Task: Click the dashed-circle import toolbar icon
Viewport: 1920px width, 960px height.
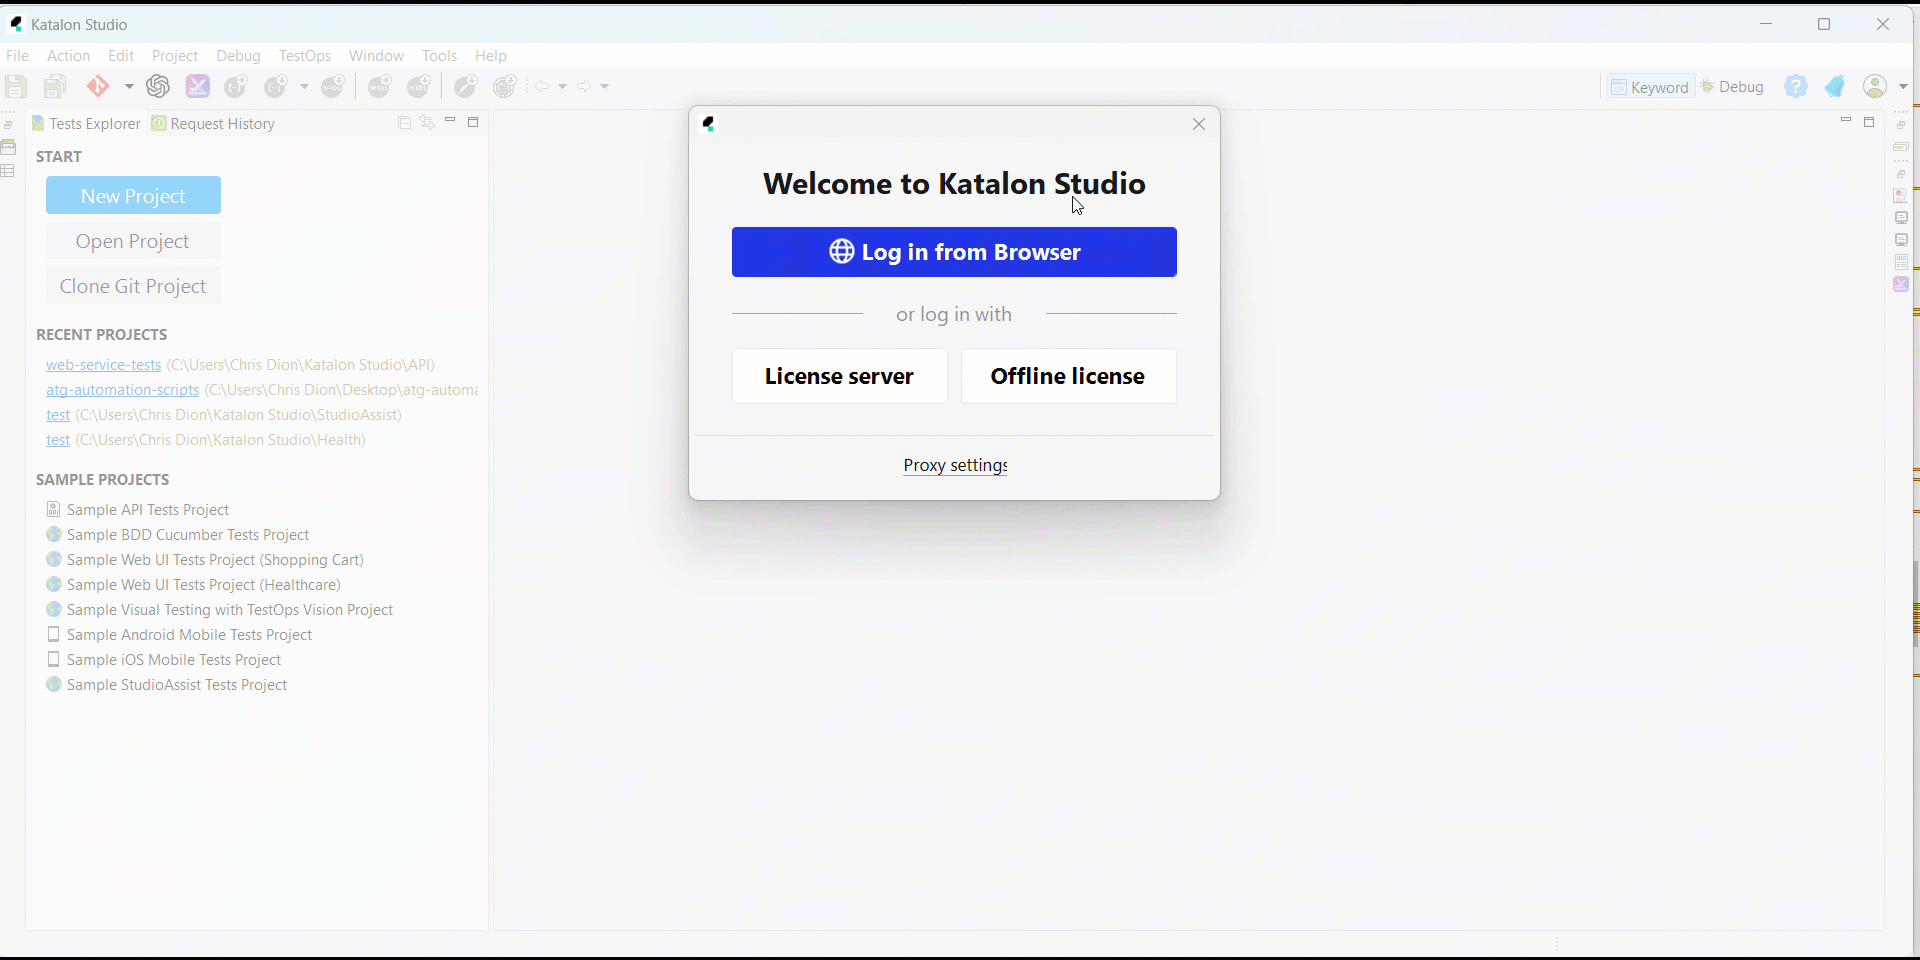Action: point(506,86)
